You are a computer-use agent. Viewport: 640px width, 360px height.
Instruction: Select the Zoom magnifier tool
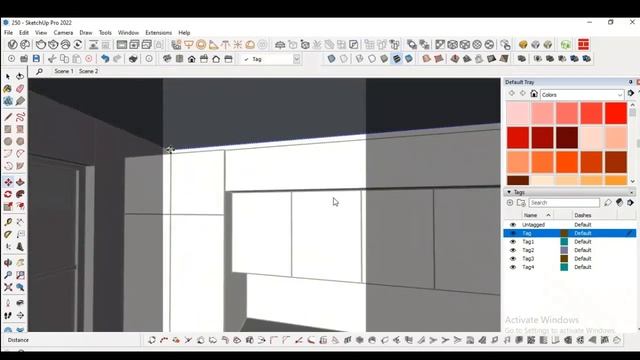(8, 275)
